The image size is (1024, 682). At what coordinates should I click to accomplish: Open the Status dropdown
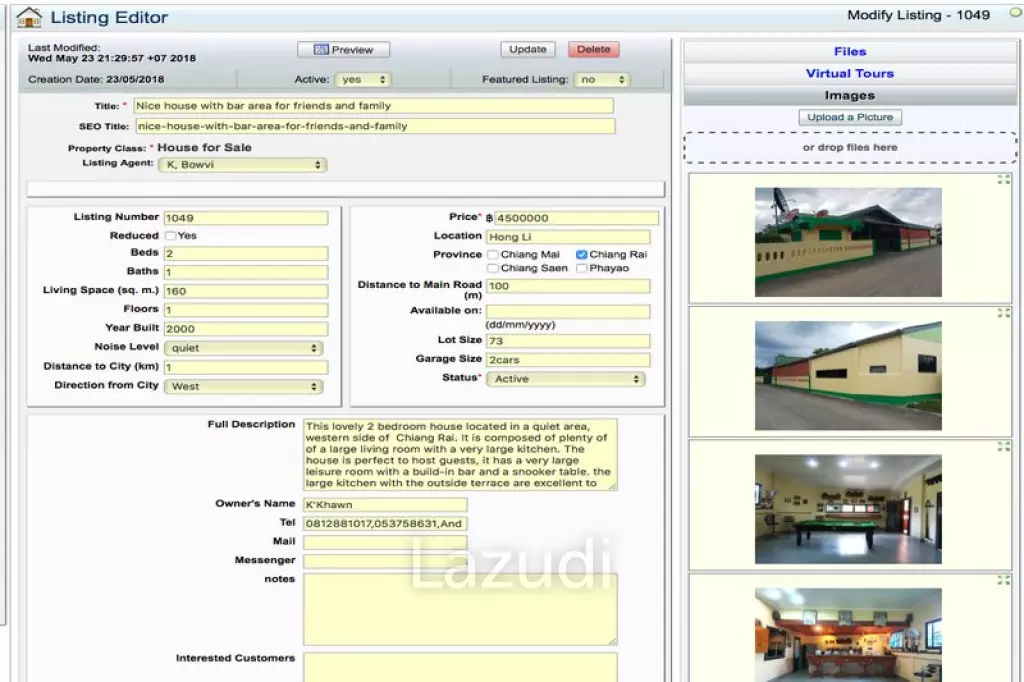click(x=566, y=379)
